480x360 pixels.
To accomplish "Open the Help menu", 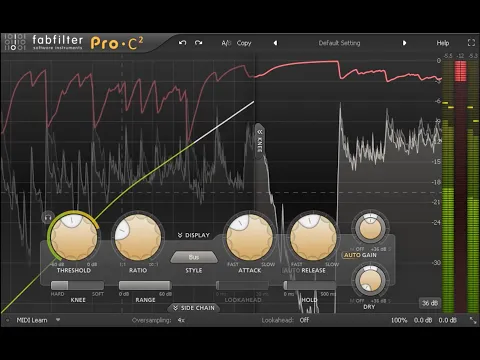I will [x=443, y=43].
